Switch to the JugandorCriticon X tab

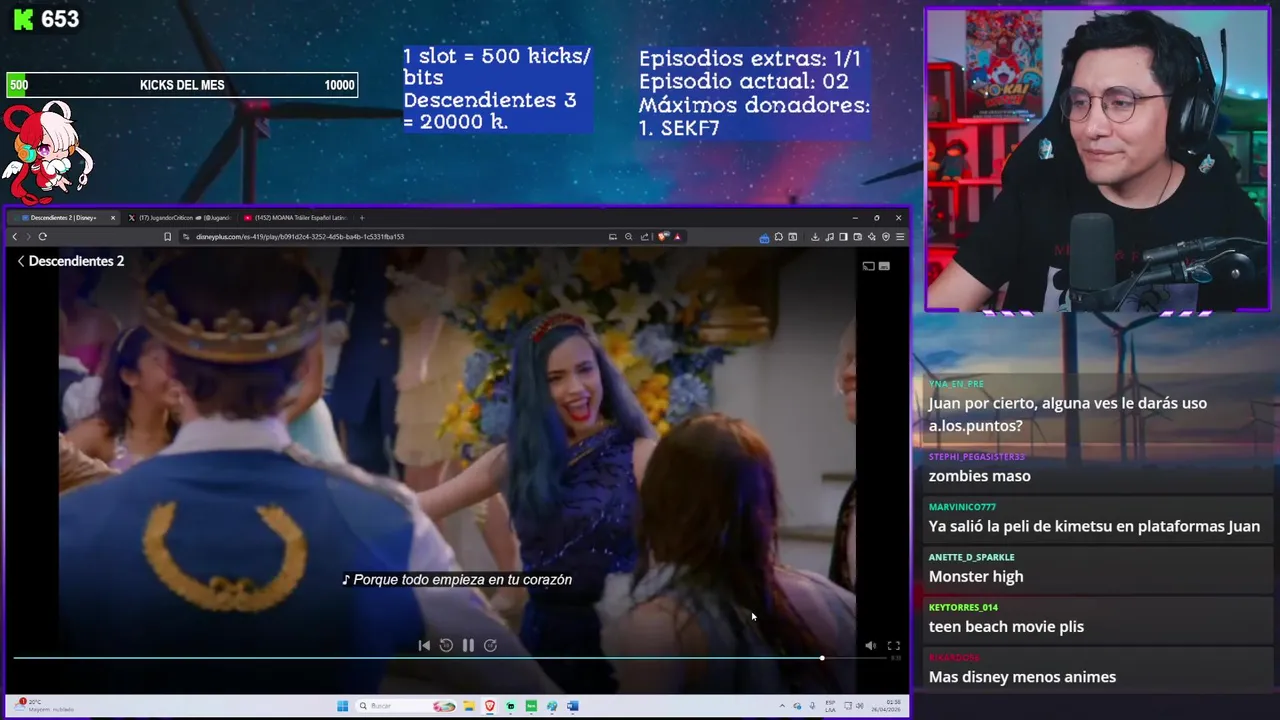tap(180, 218)
